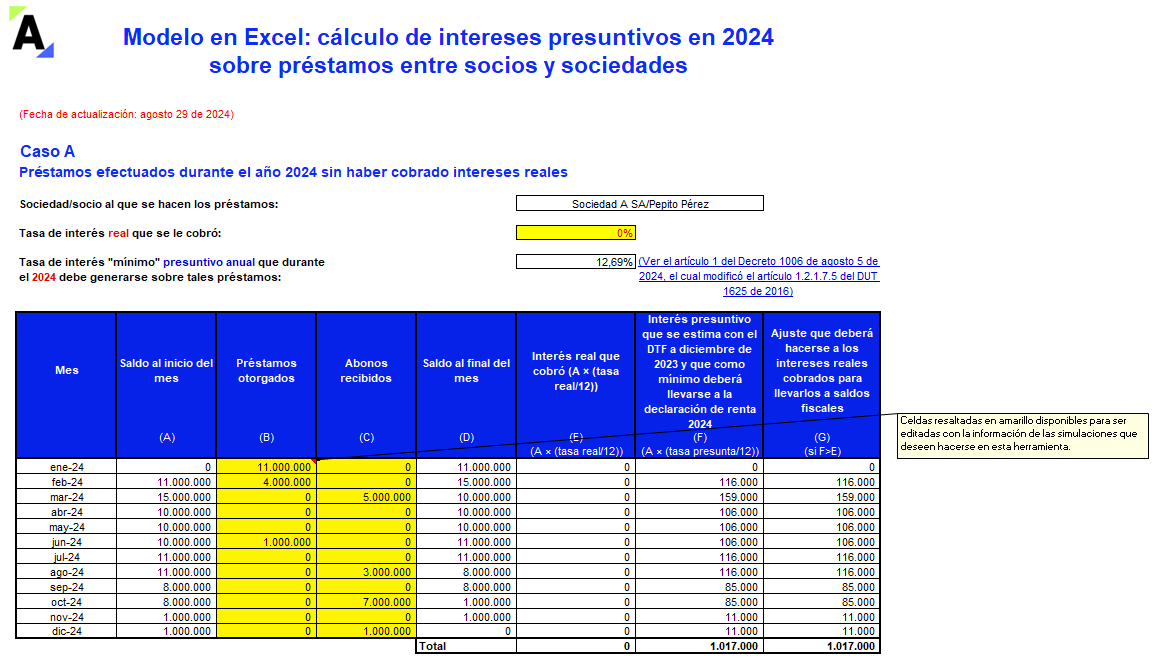
Task: Select the nov-24 month cell
Action: click(x=67, y=617)
